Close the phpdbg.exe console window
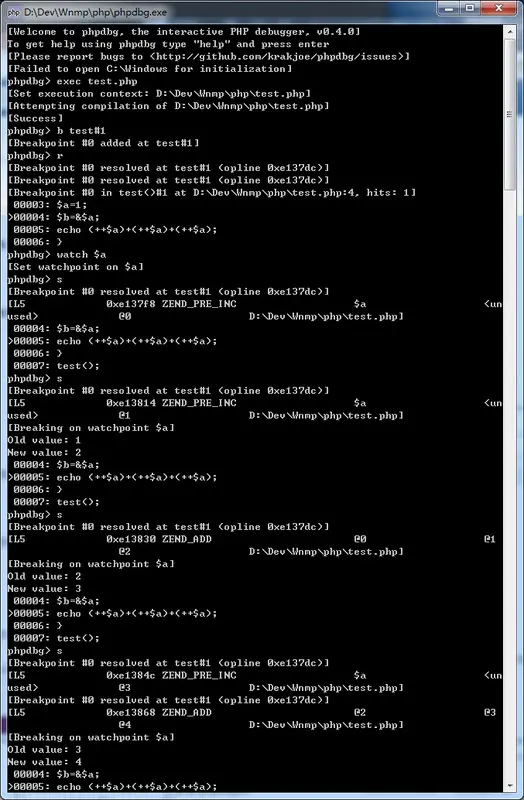This screenshot has width=524, height=800. (498, 8)
